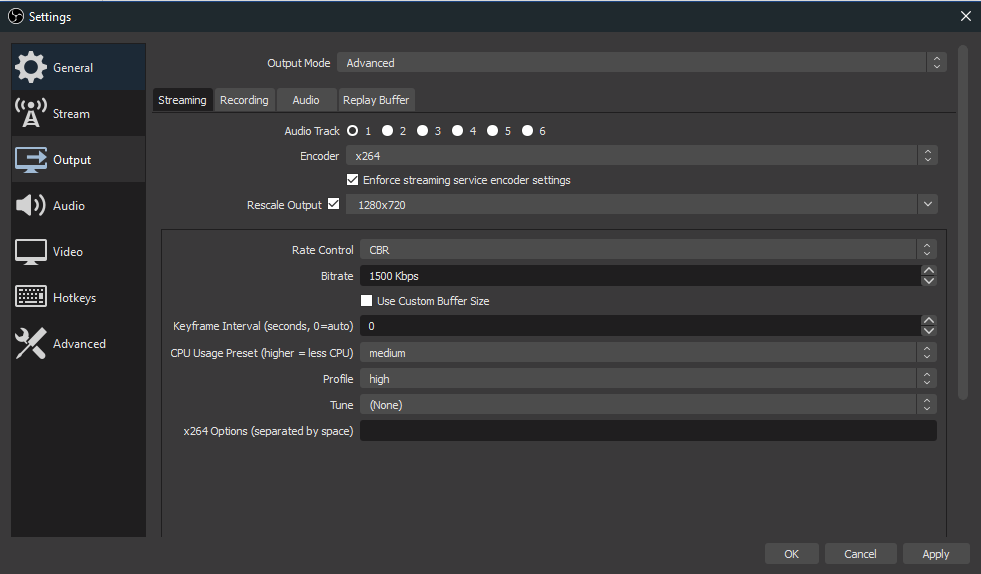
Task: Open Advanced settings tools icon
Action: pyautogui.click(x=31, y=344)
